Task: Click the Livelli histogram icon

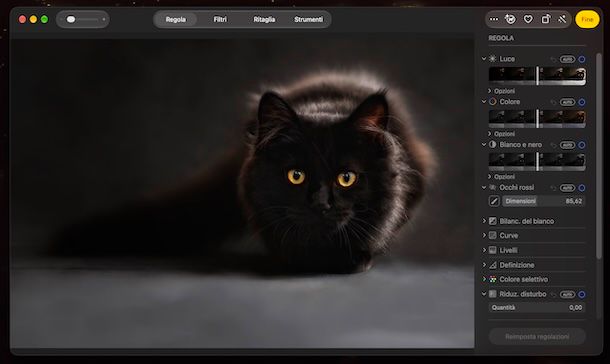Action: point(493,250)
